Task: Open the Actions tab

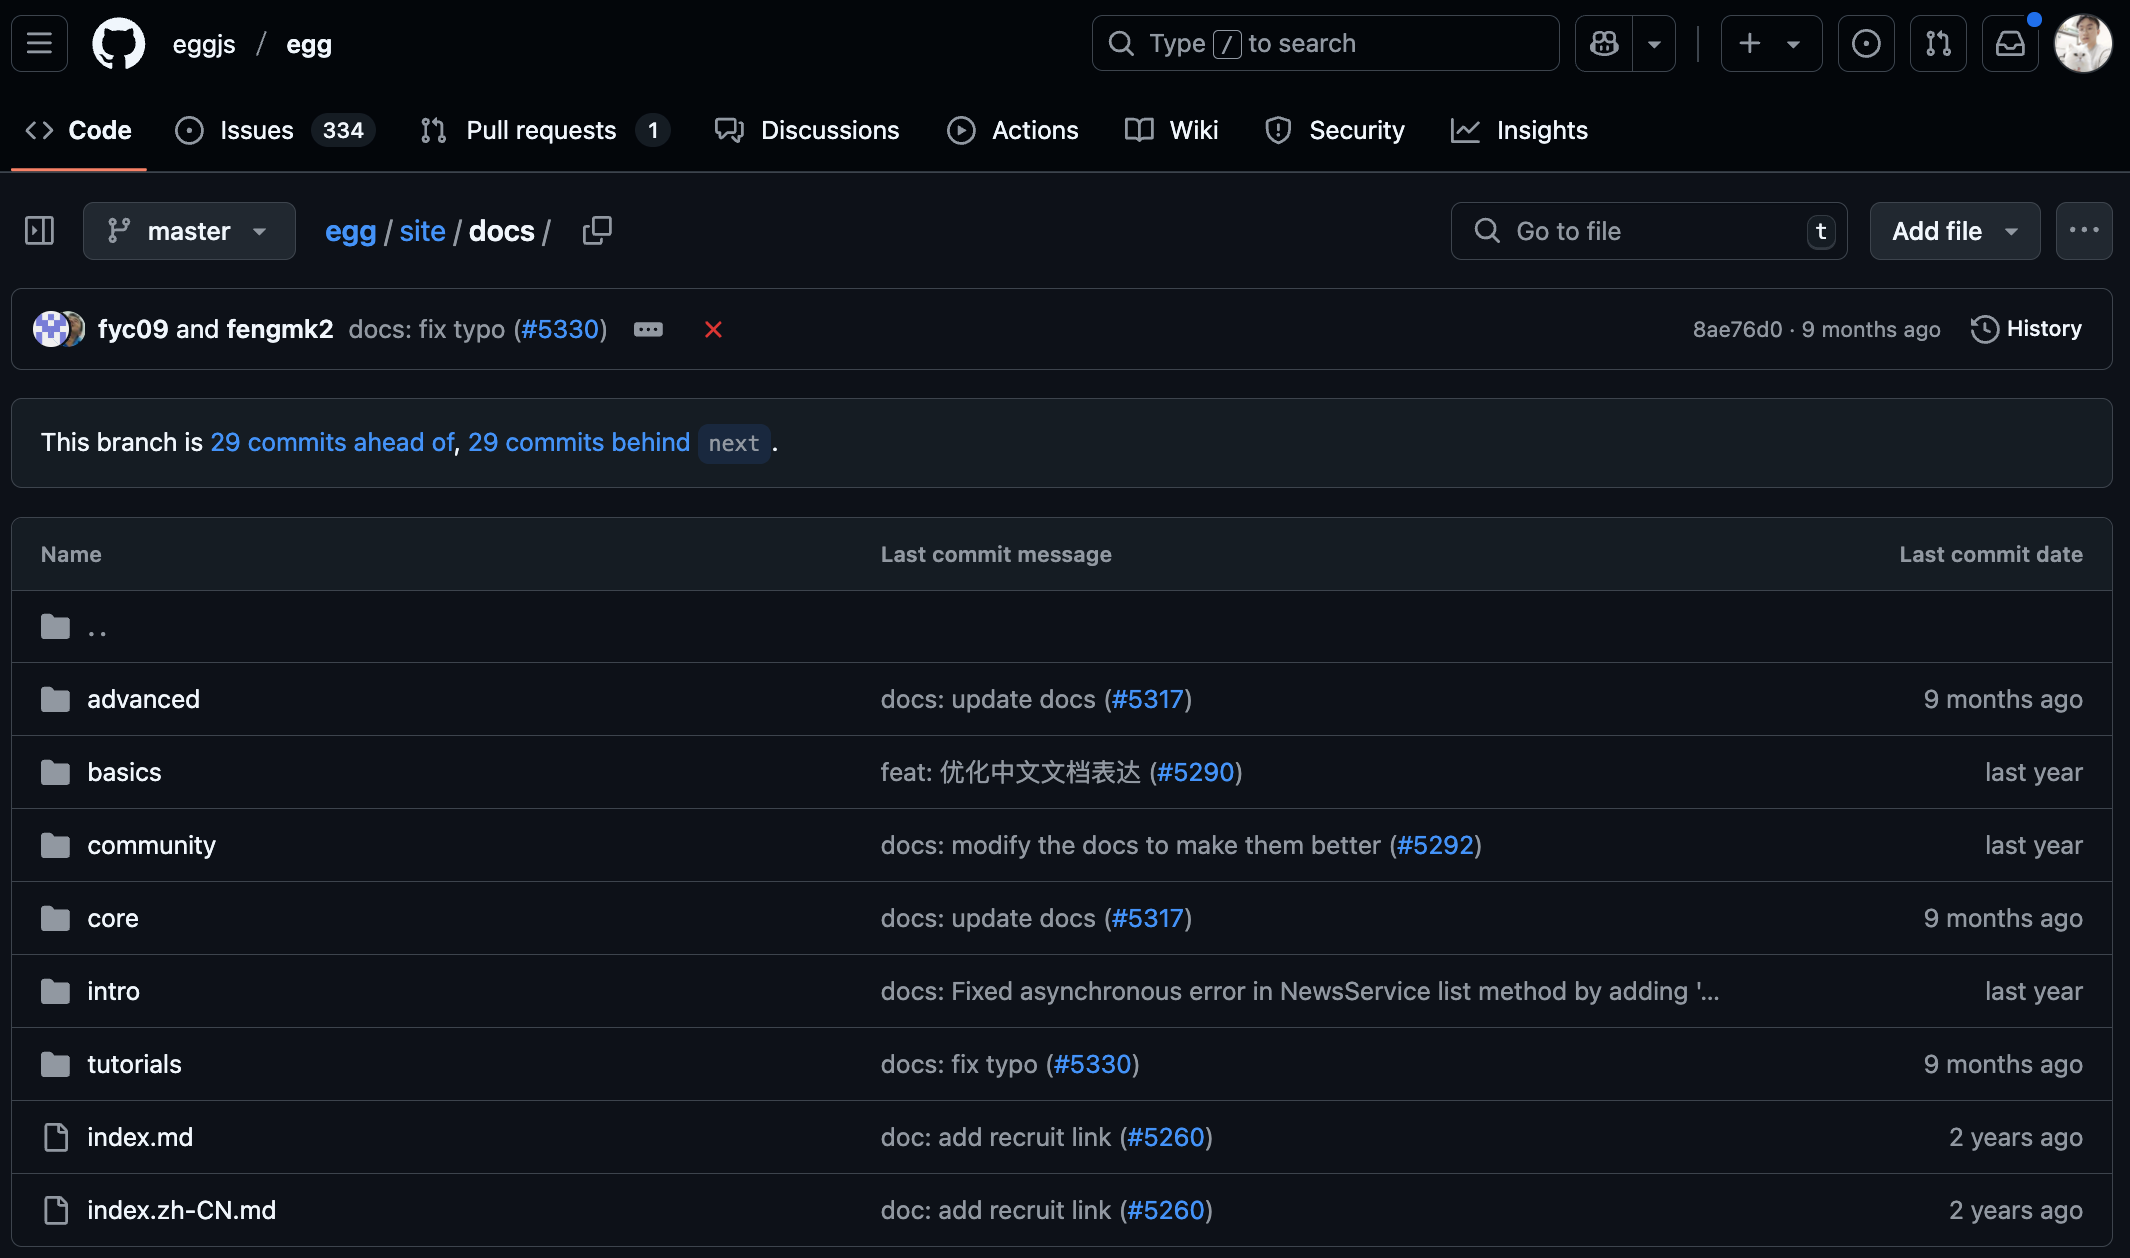Action: (1013, 130)
